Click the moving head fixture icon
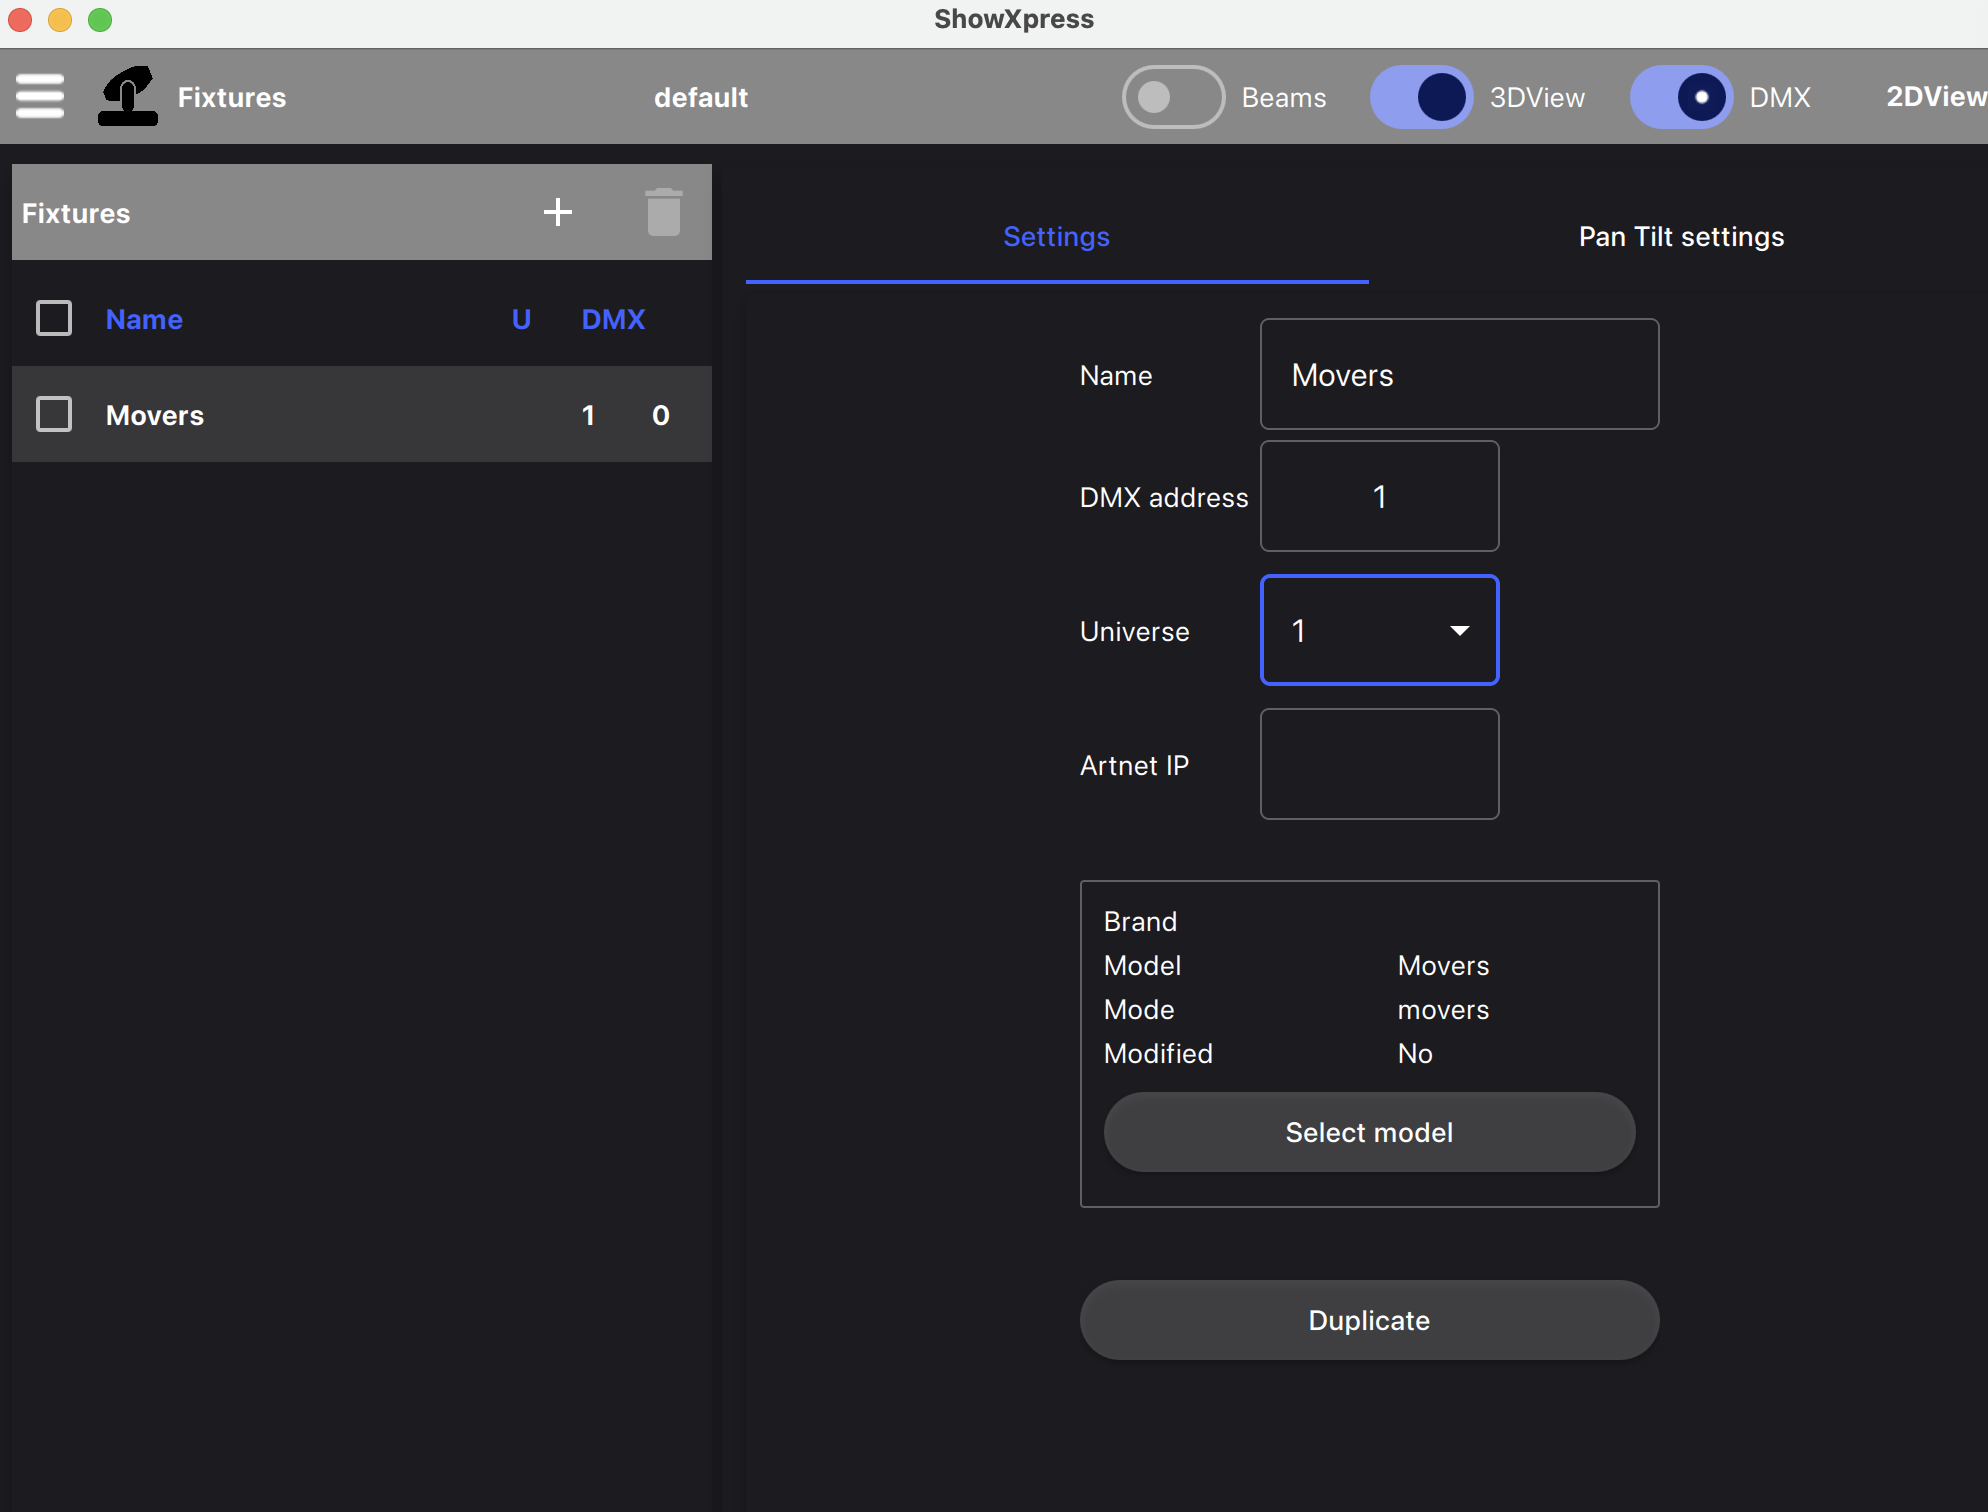This screenshot has width=1988, height=1512. point(128,97)
